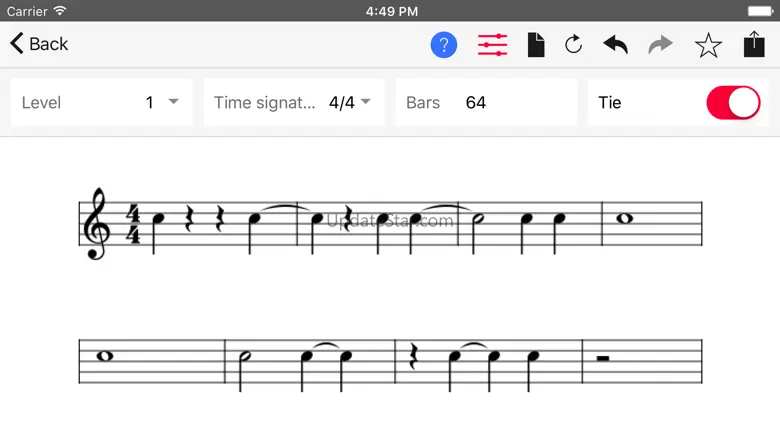Go Back to the previous screen
The image size is (780, 439).
click(x=40, y=44)
